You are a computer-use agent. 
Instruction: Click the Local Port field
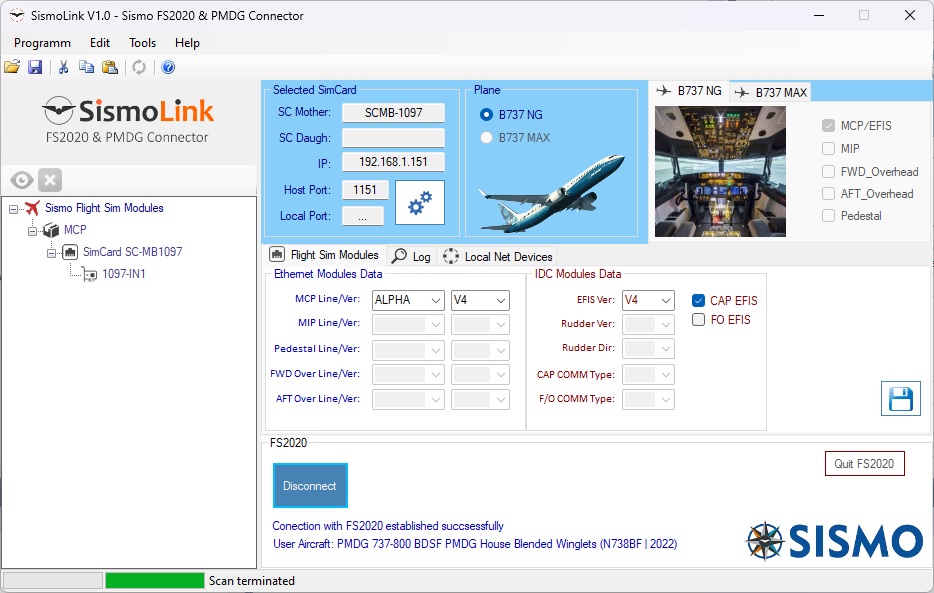(x=363, y=216)
